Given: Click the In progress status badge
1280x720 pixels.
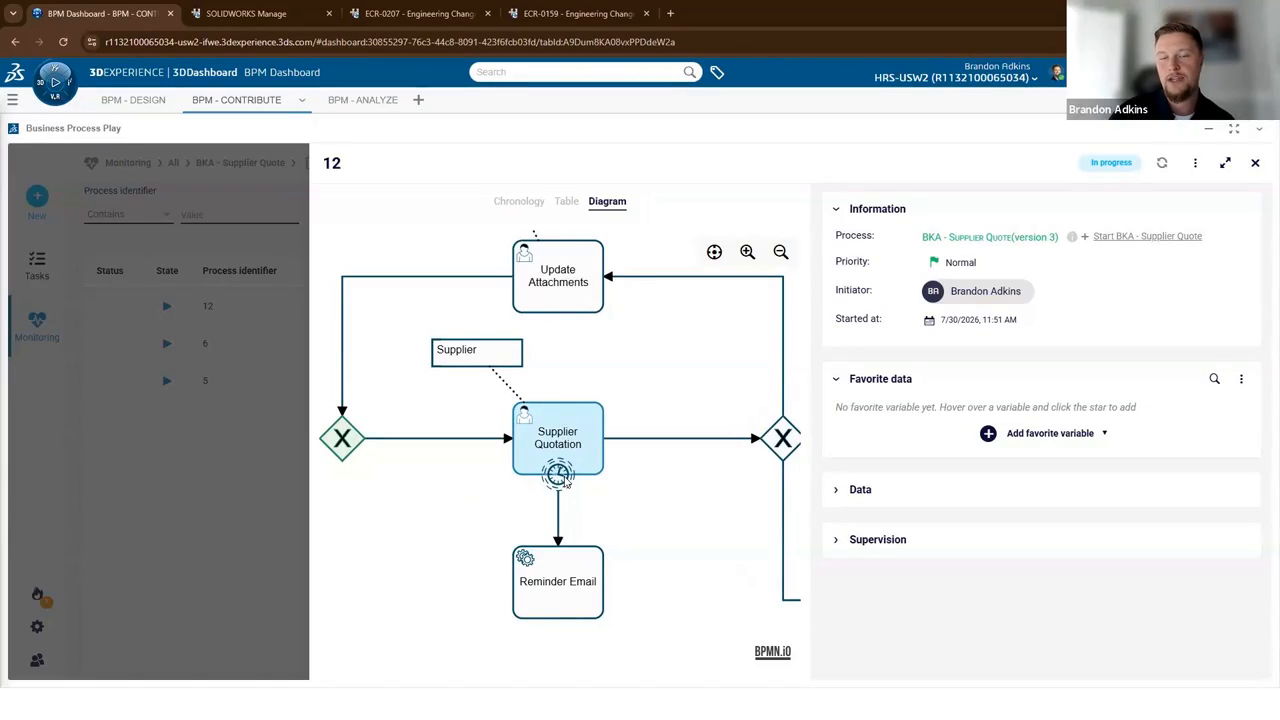Looking at the screenshot, I should (x=1111, y=163).
